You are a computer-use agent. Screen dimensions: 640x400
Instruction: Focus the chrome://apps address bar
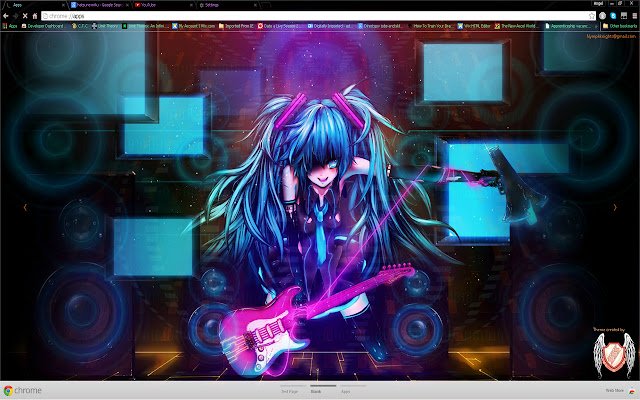(x=316, y=16)
